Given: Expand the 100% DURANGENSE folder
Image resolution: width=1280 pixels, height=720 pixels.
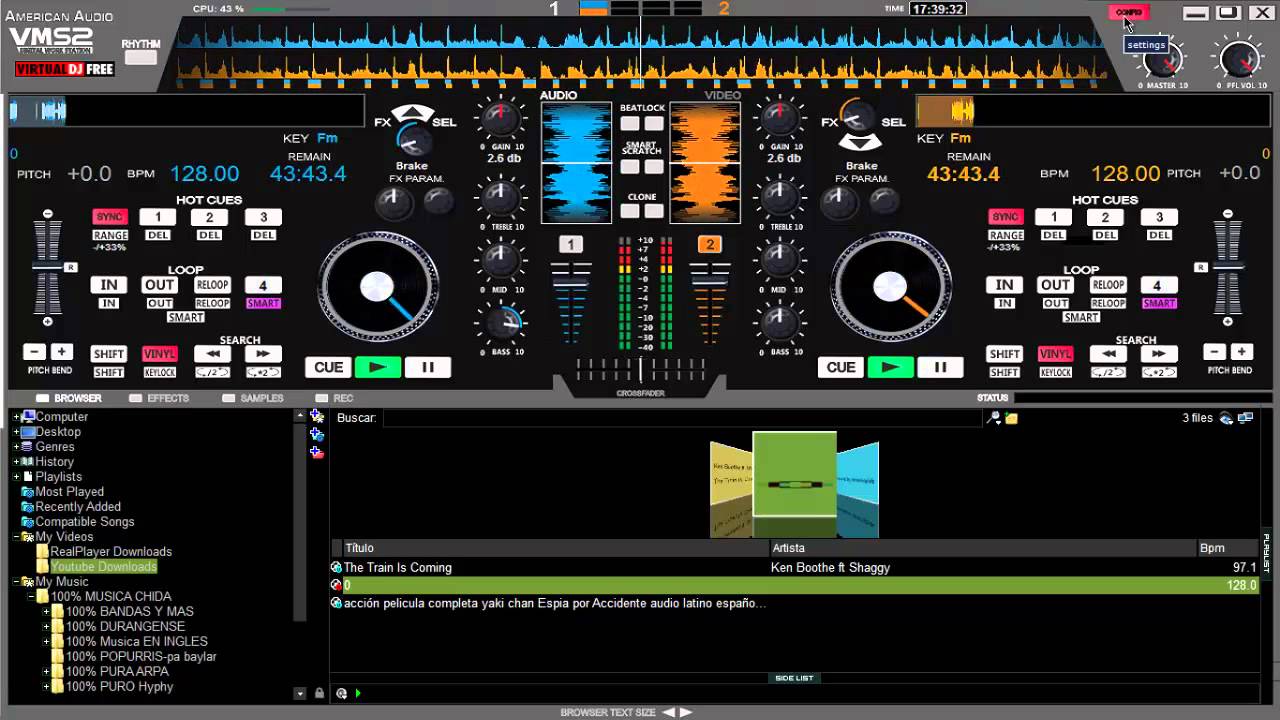Looking at the screenshot, I should tap(46, 627).
